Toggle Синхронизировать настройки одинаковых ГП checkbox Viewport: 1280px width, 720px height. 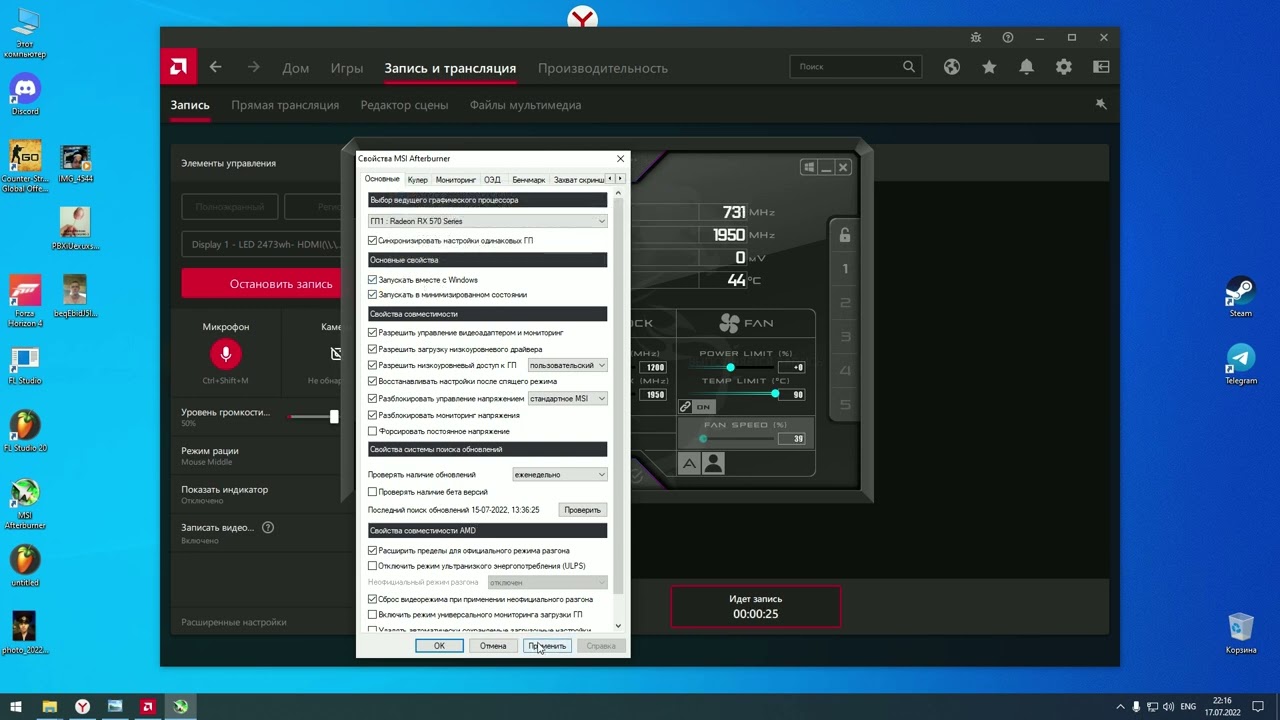[x=373, y=241]
